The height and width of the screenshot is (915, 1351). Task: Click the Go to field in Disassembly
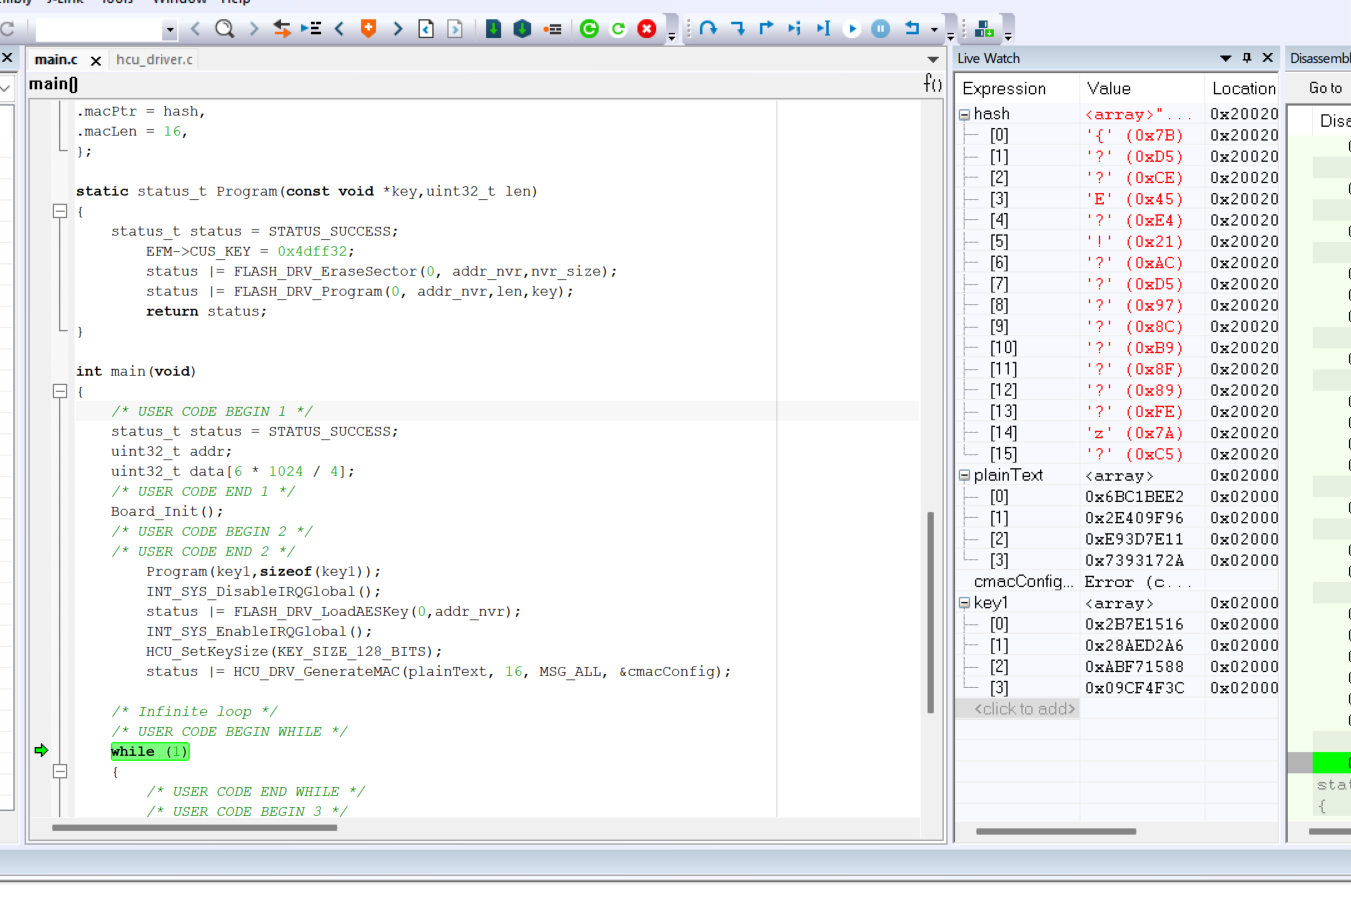click(x=1326, y=88)
